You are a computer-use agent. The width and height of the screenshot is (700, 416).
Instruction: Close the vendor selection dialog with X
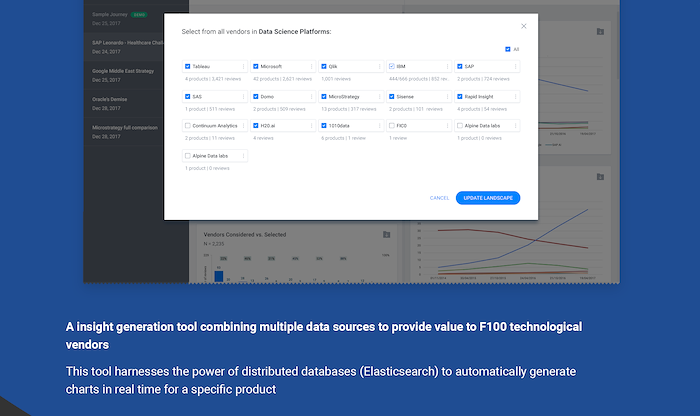pyautogui.click(x=523, y=26)
